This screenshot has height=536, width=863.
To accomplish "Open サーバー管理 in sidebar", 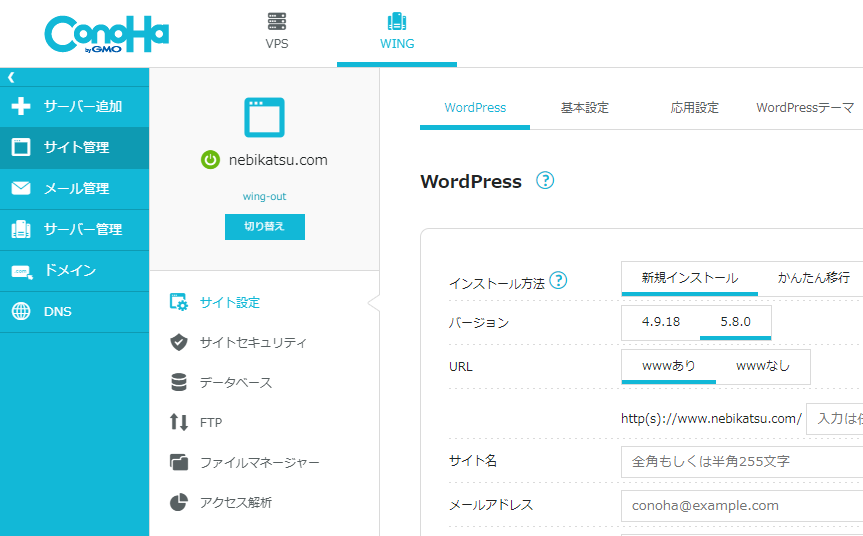I will click(74, 229).
